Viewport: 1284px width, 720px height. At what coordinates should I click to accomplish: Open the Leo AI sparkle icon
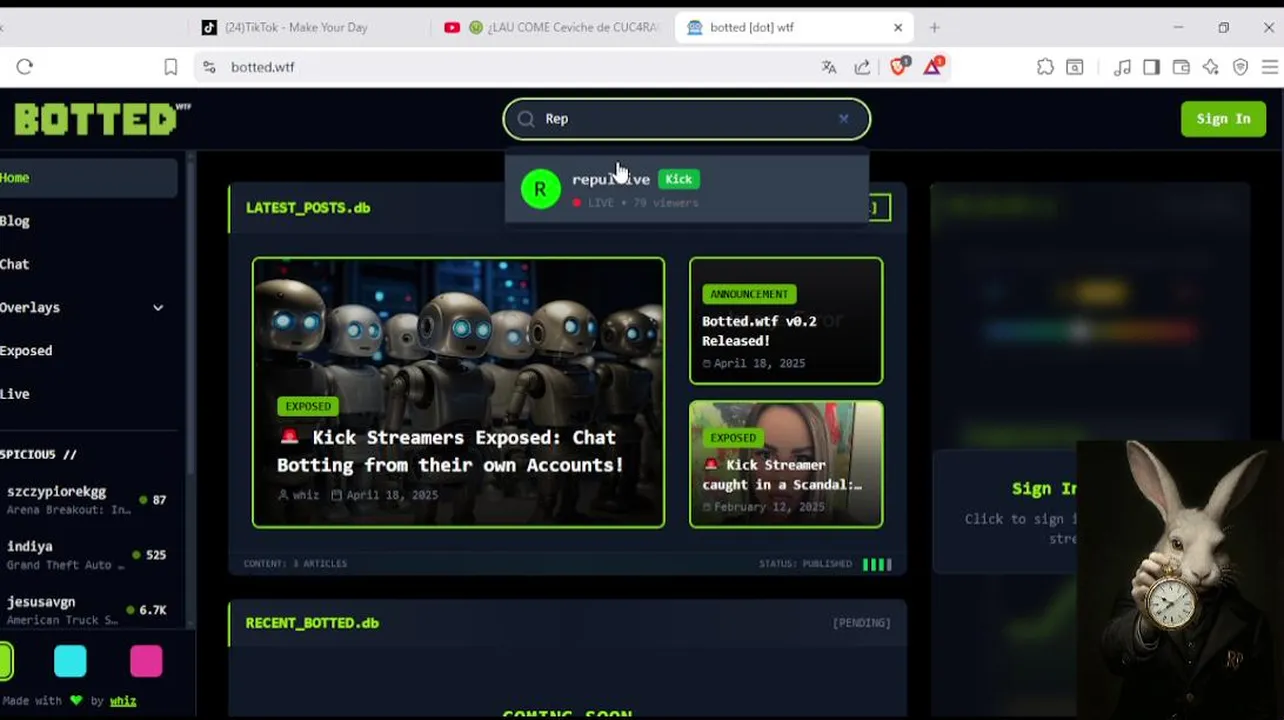click(x=1211, y=67)
